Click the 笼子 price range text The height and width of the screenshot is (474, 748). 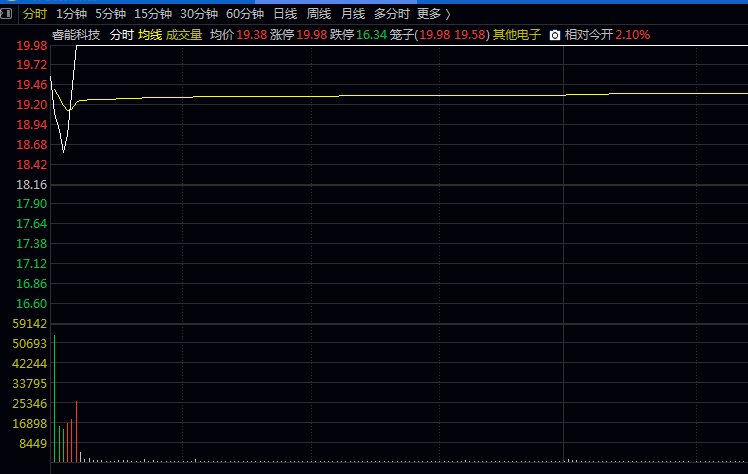pyautogui.click(x=439, y=35)
